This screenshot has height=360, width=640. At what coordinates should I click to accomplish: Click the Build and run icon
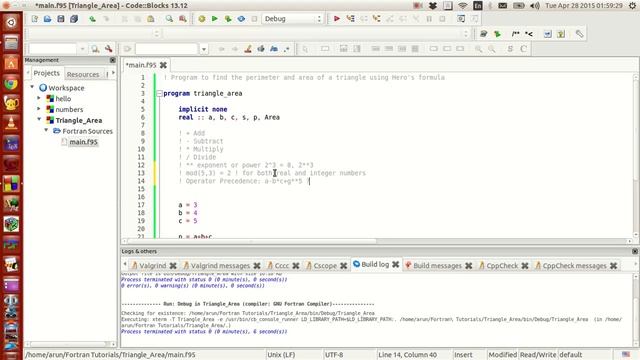tap(228, 19)
